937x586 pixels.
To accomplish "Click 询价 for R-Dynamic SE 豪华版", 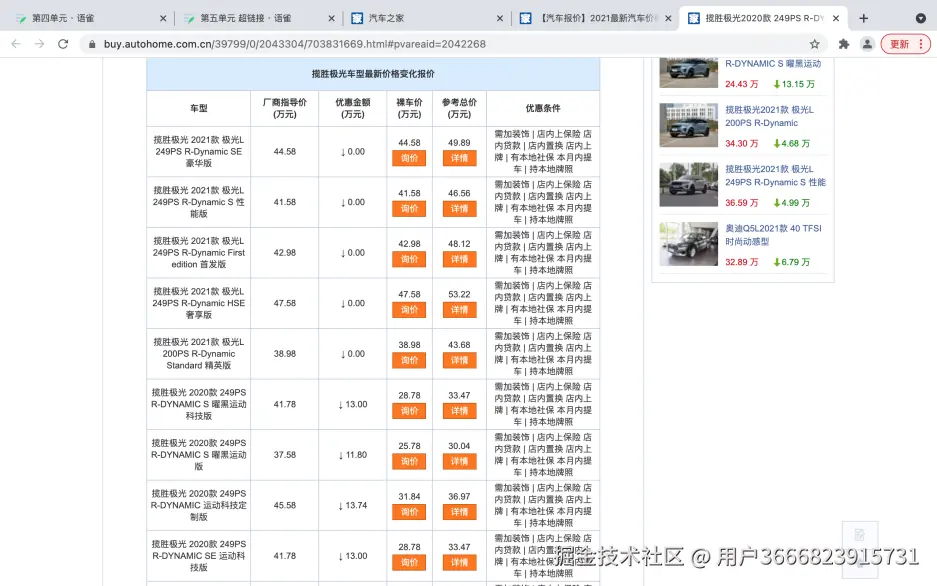I will pos(409,158).
